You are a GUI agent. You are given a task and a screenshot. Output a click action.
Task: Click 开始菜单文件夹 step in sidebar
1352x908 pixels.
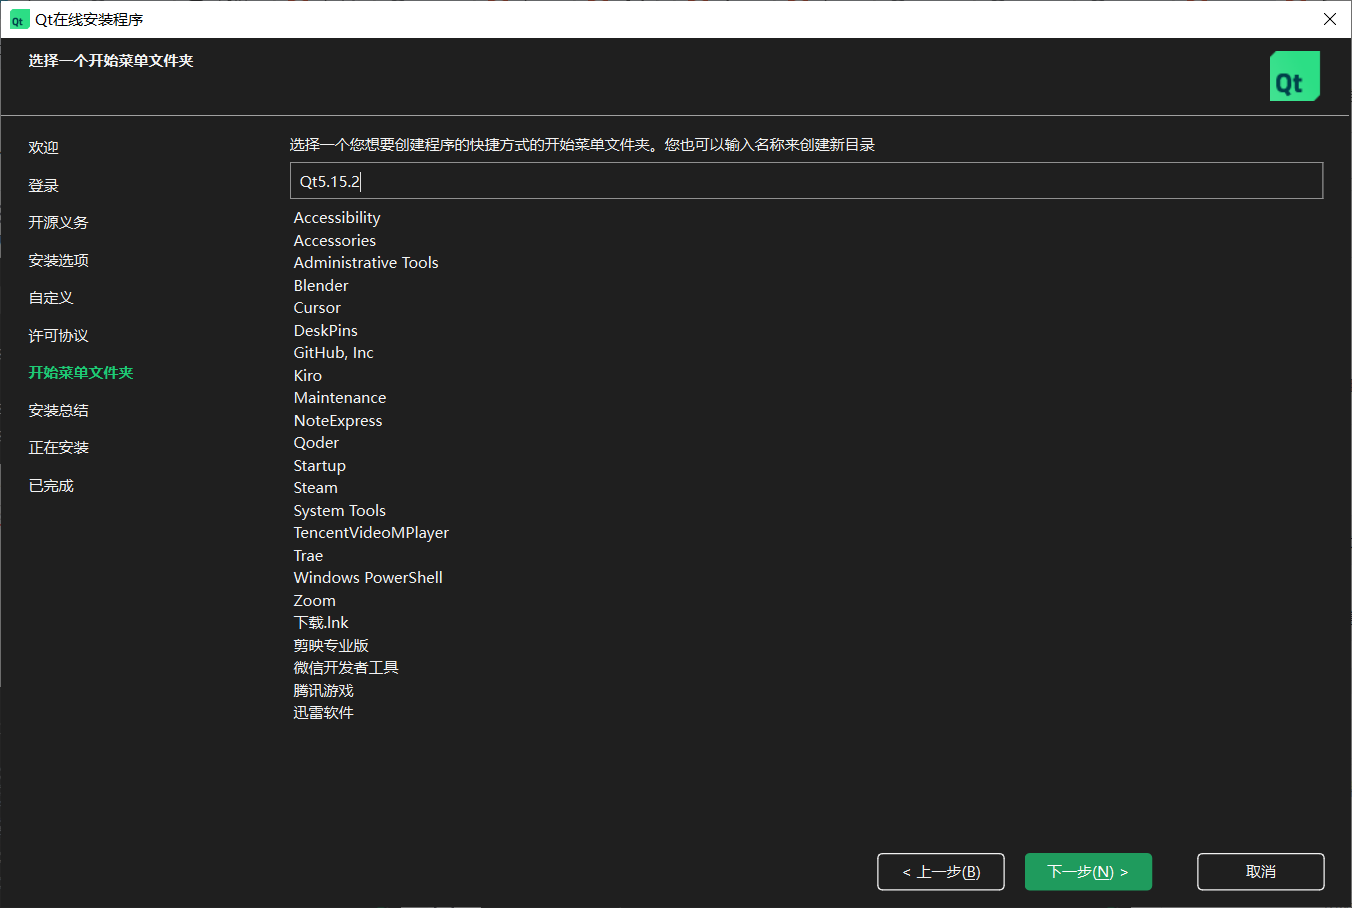coord(81,373)
